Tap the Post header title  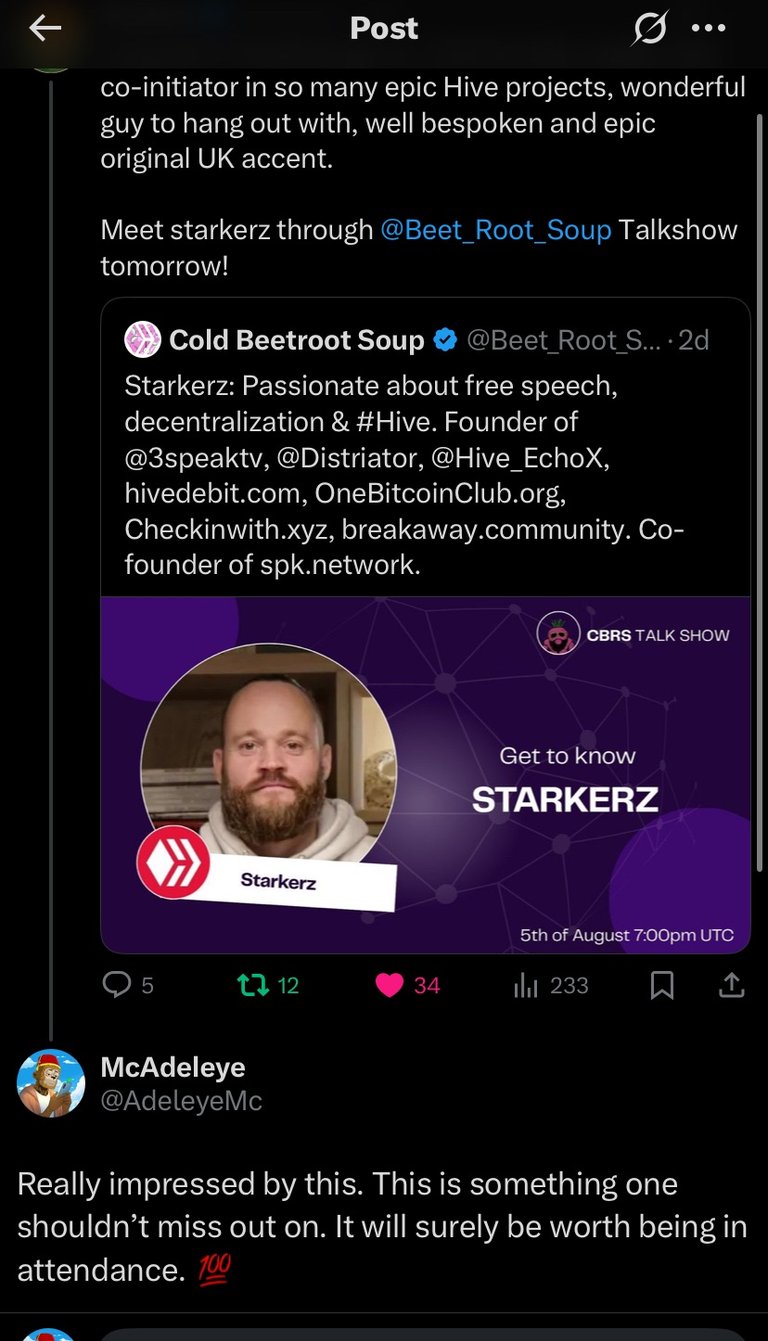pos(384,29)
